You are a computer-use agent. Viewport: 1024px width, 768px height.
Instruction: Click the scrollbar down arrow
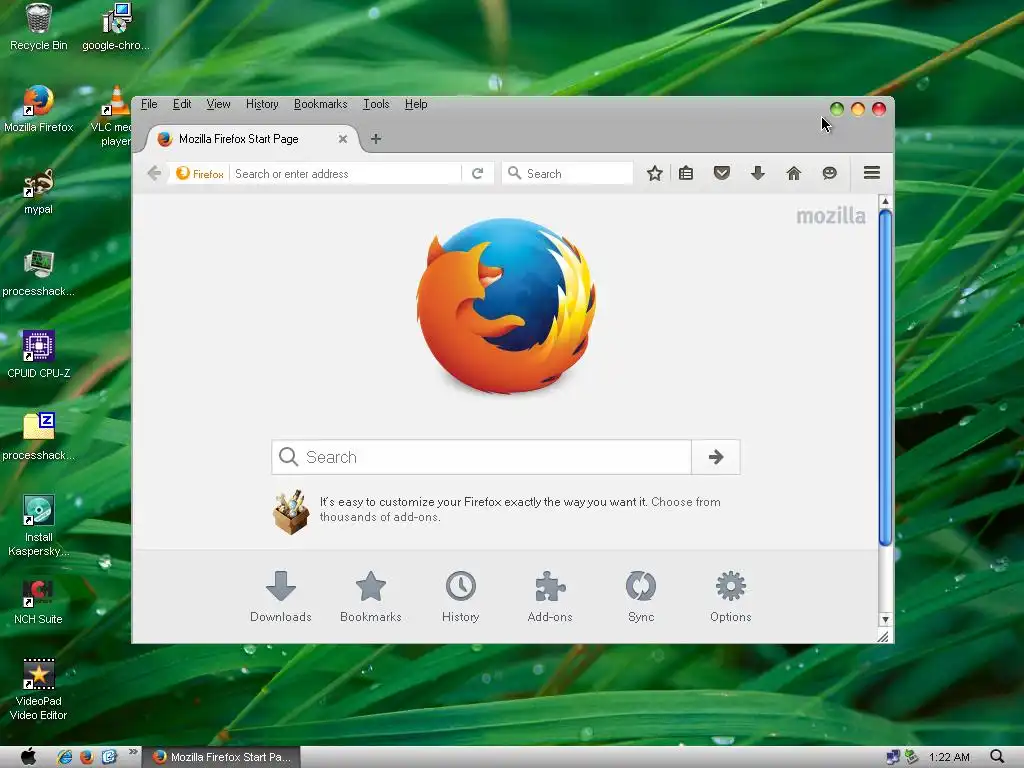pos(886,619)
